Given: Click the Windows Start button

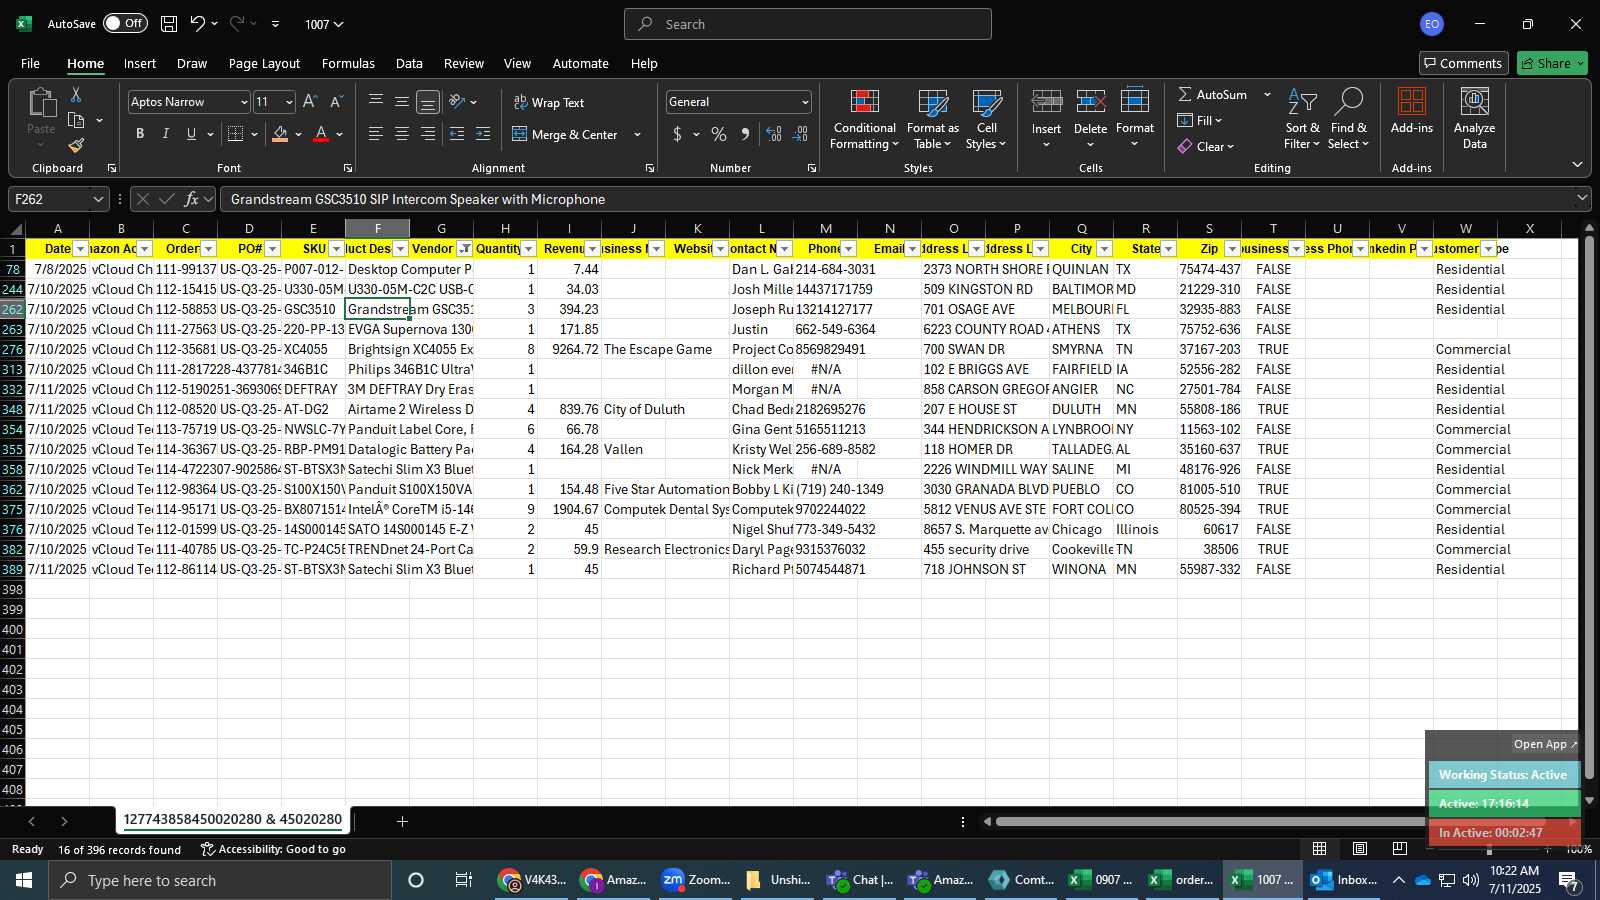Looking at the screenshot, I should pyautogui.click(x=24, y=880).
